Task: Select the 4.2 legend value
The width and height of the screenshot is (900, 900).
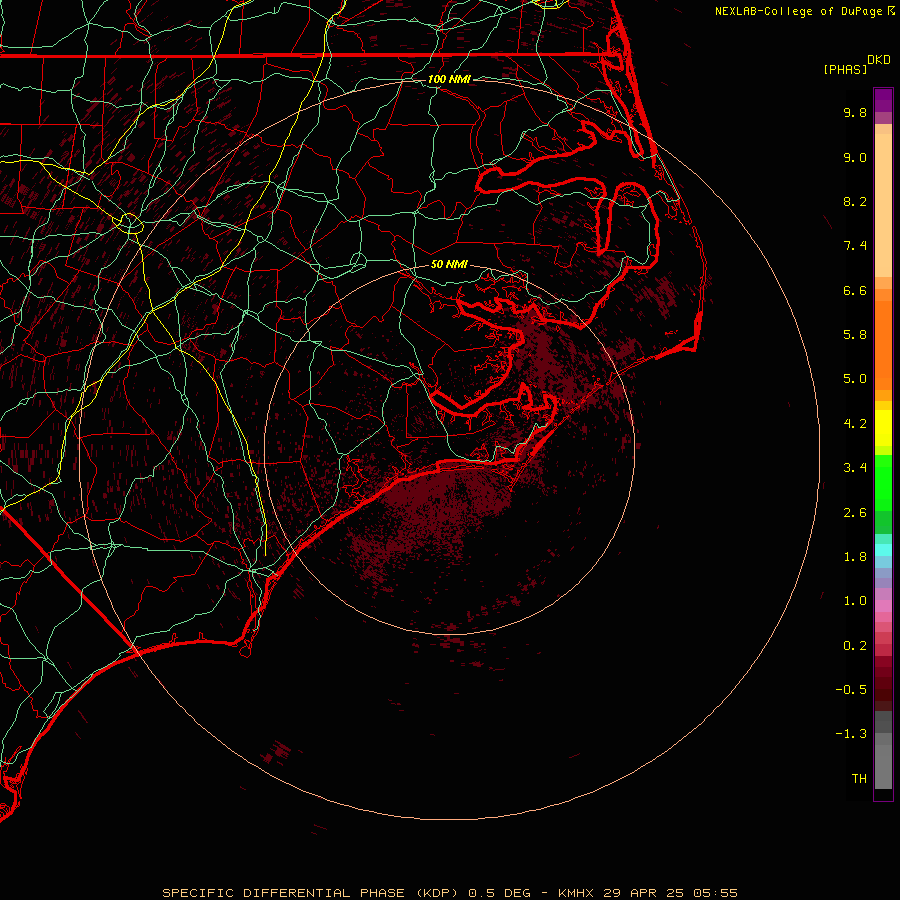Action: (855, 424)
